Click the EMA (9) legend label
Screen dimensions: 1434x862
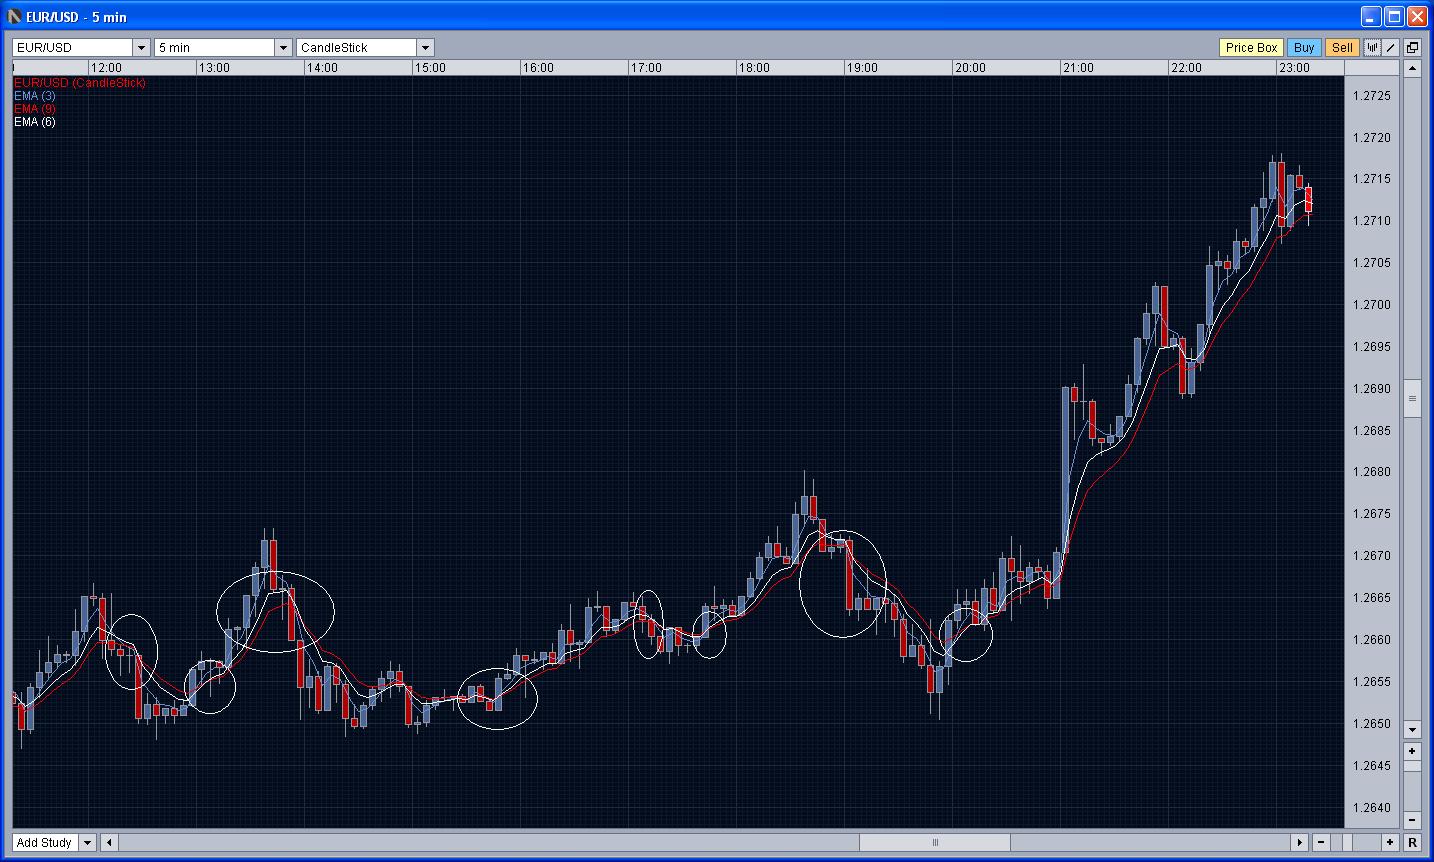[35, 109]
